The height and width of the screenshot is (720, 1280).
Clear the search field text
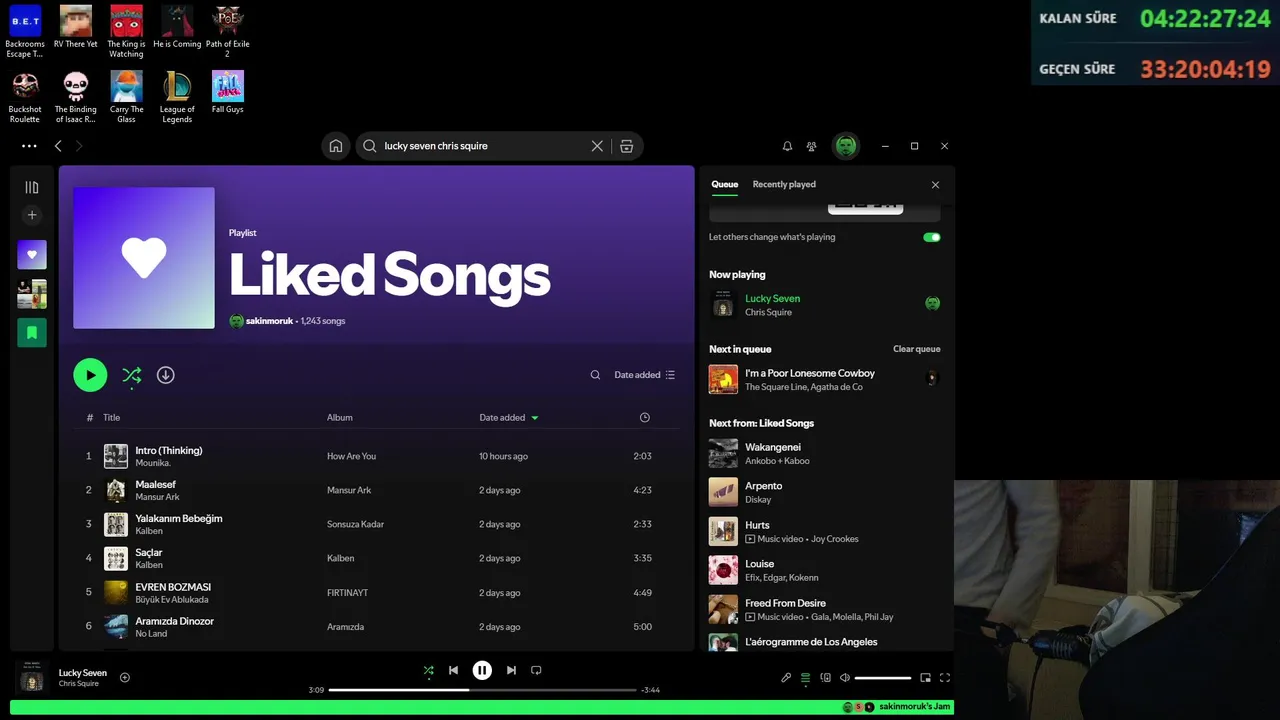click(597, 146)
